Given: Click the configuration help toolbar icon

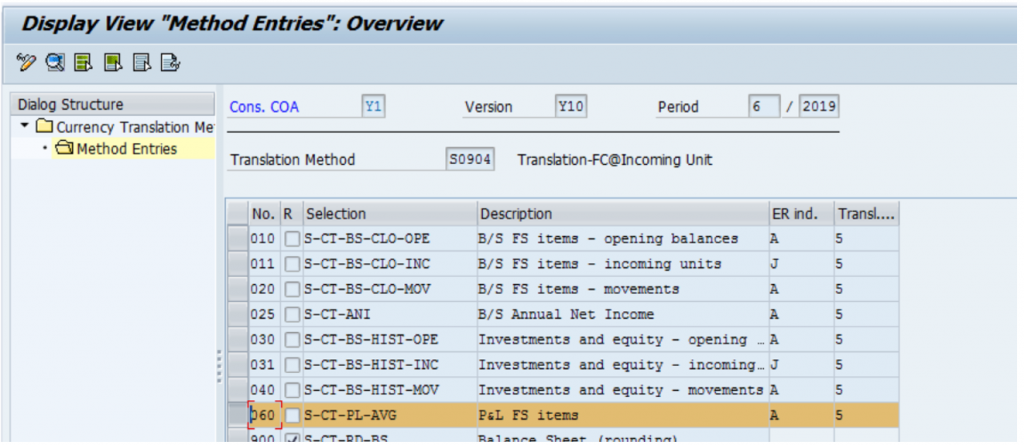Looking at the screenshot, I should pyautogui.click(x=170, y=63).
